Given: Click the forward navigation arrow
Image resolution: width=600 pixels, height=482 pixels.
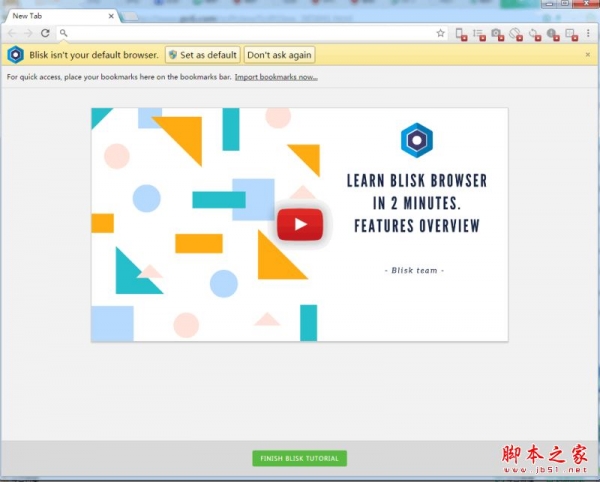Looking at the screenshot, I should pos(28,33).
